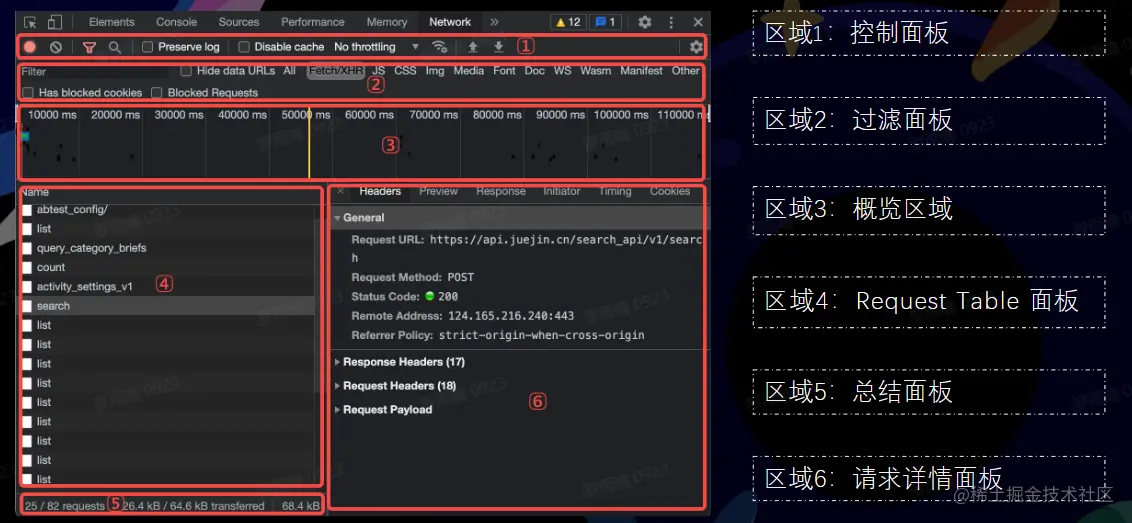Check the Blocked Requests checkbox
Viewport: 1132px width, 523px height.
[x=157, y=92]
